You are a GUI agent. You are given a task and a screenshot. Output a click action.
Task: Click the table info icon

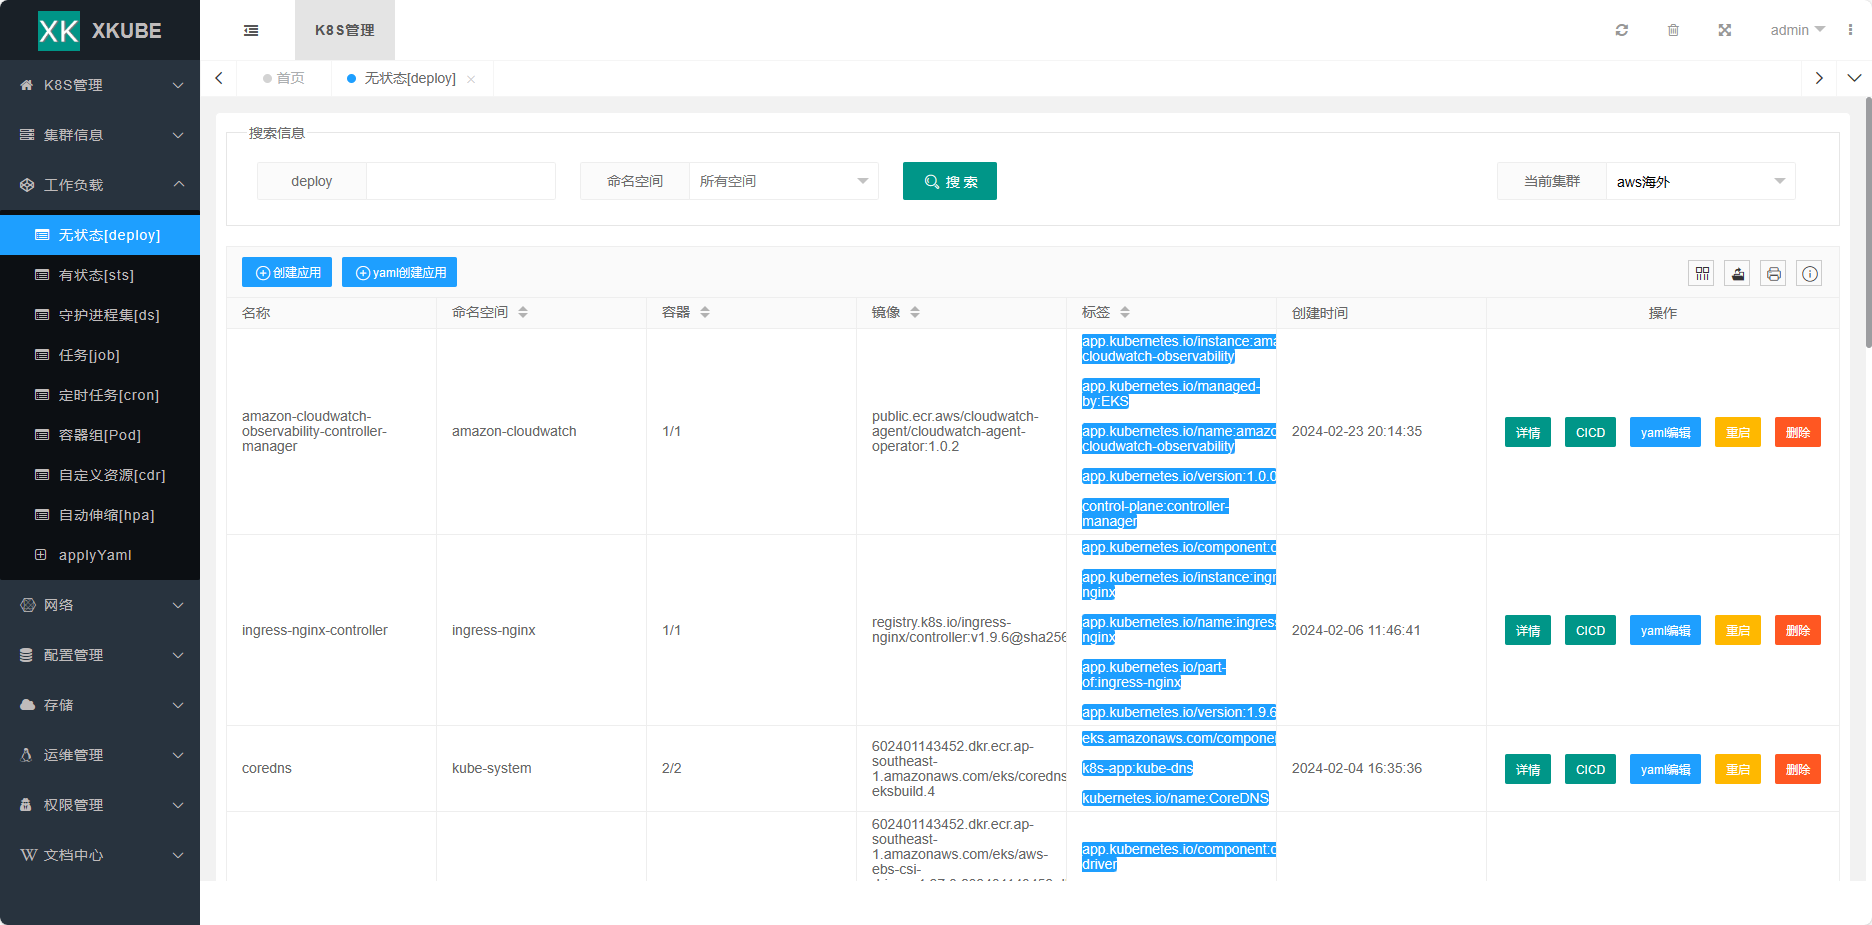[x=1810, y=273]
